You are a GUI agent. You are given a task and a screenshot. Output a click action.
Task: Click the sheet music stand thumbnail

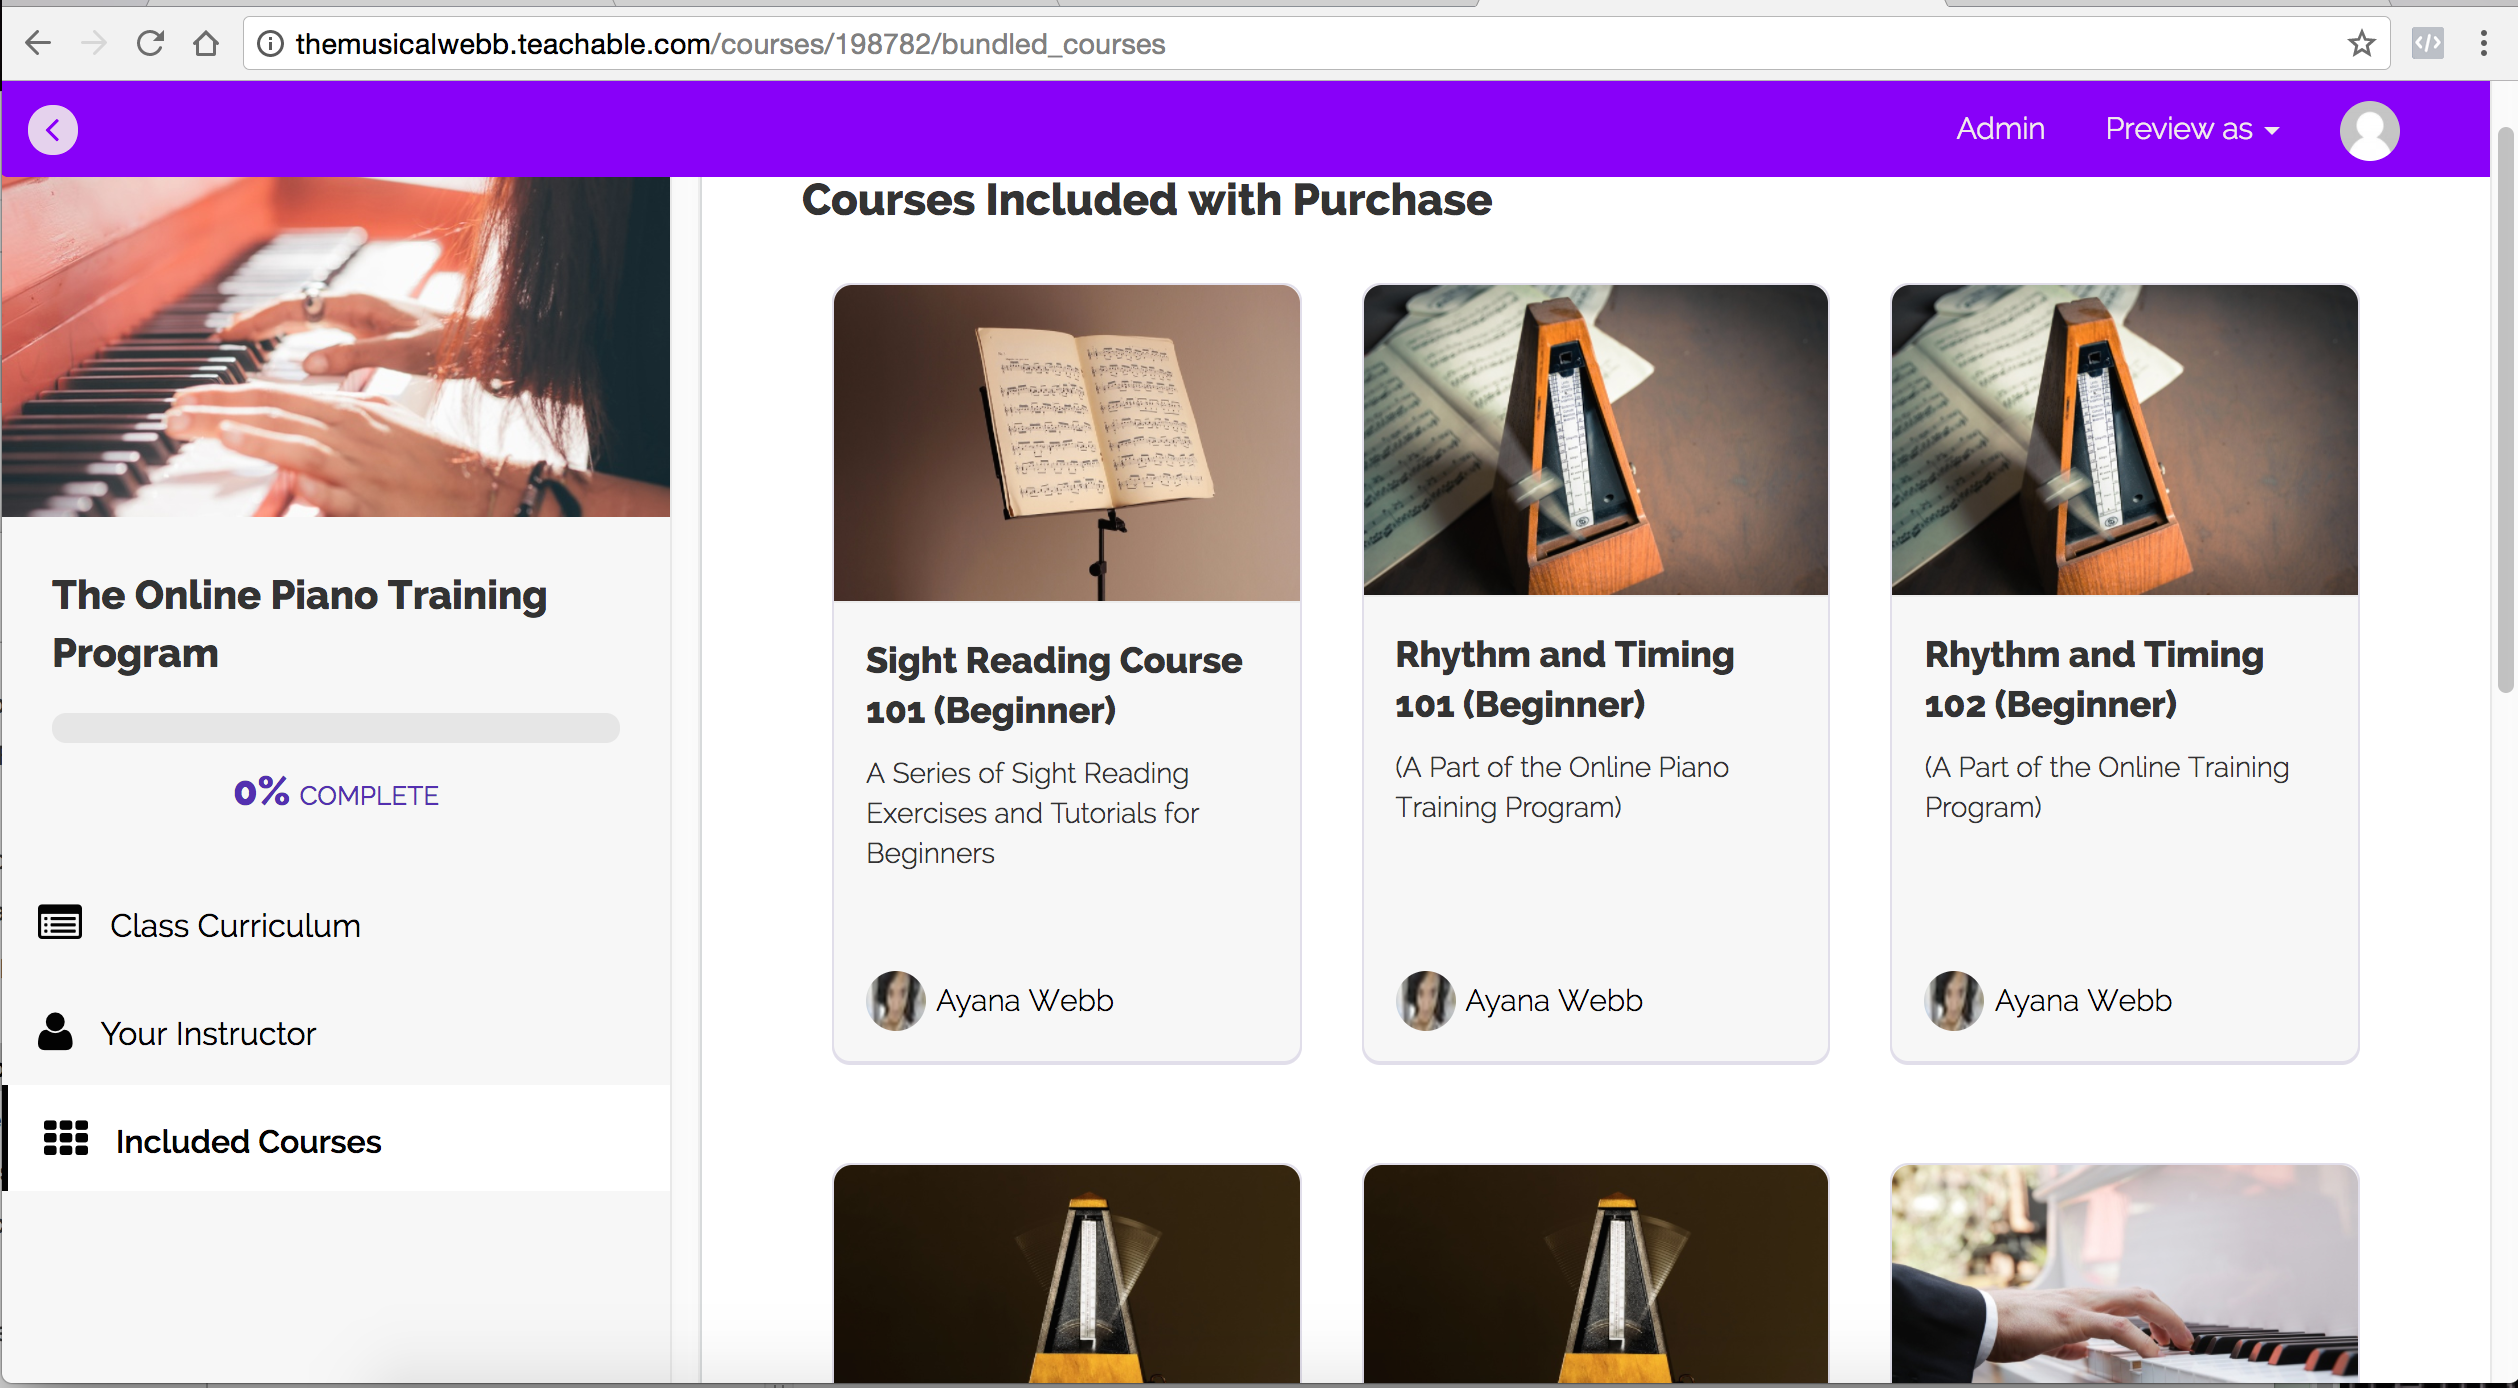[1066, 443]
